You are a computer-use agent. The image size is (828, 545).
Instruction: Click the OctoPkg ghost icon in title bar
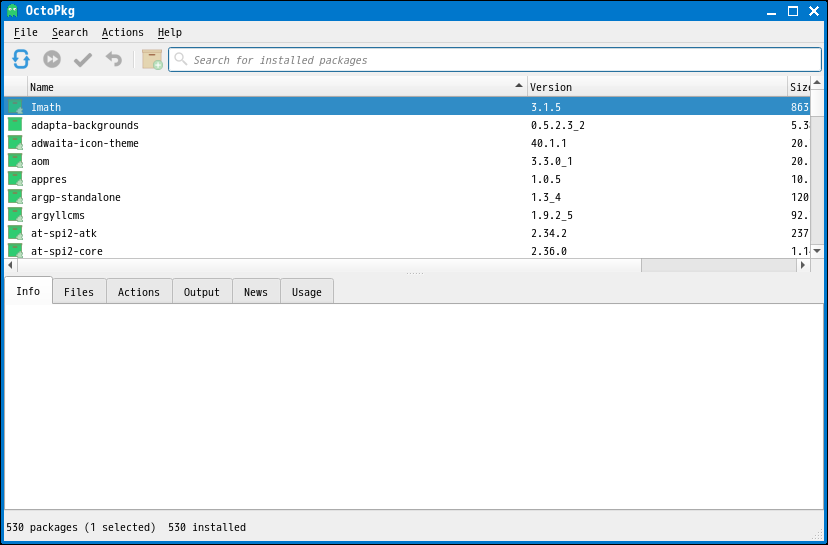[x=13, y=11]
